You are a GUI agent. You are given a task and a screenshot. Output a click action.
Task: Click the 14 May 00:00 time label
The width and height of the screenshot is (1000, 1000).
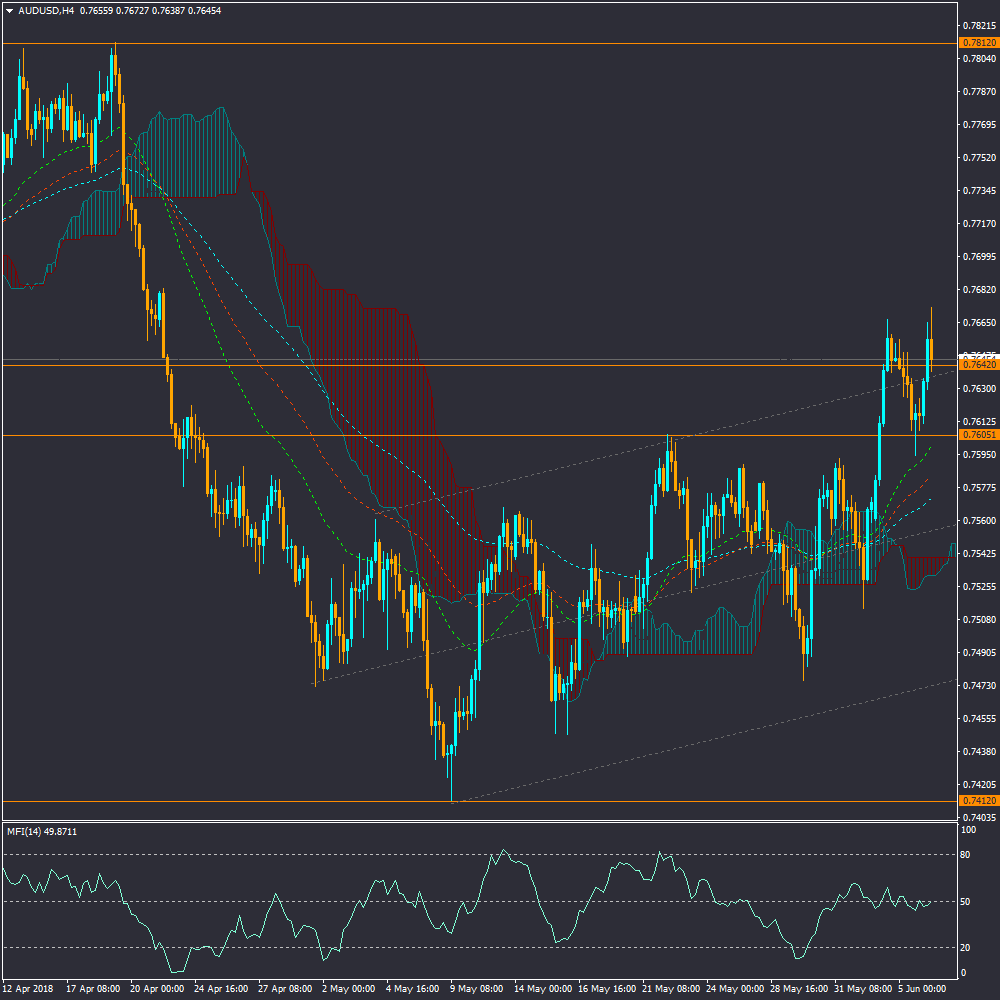click(541, 988)
